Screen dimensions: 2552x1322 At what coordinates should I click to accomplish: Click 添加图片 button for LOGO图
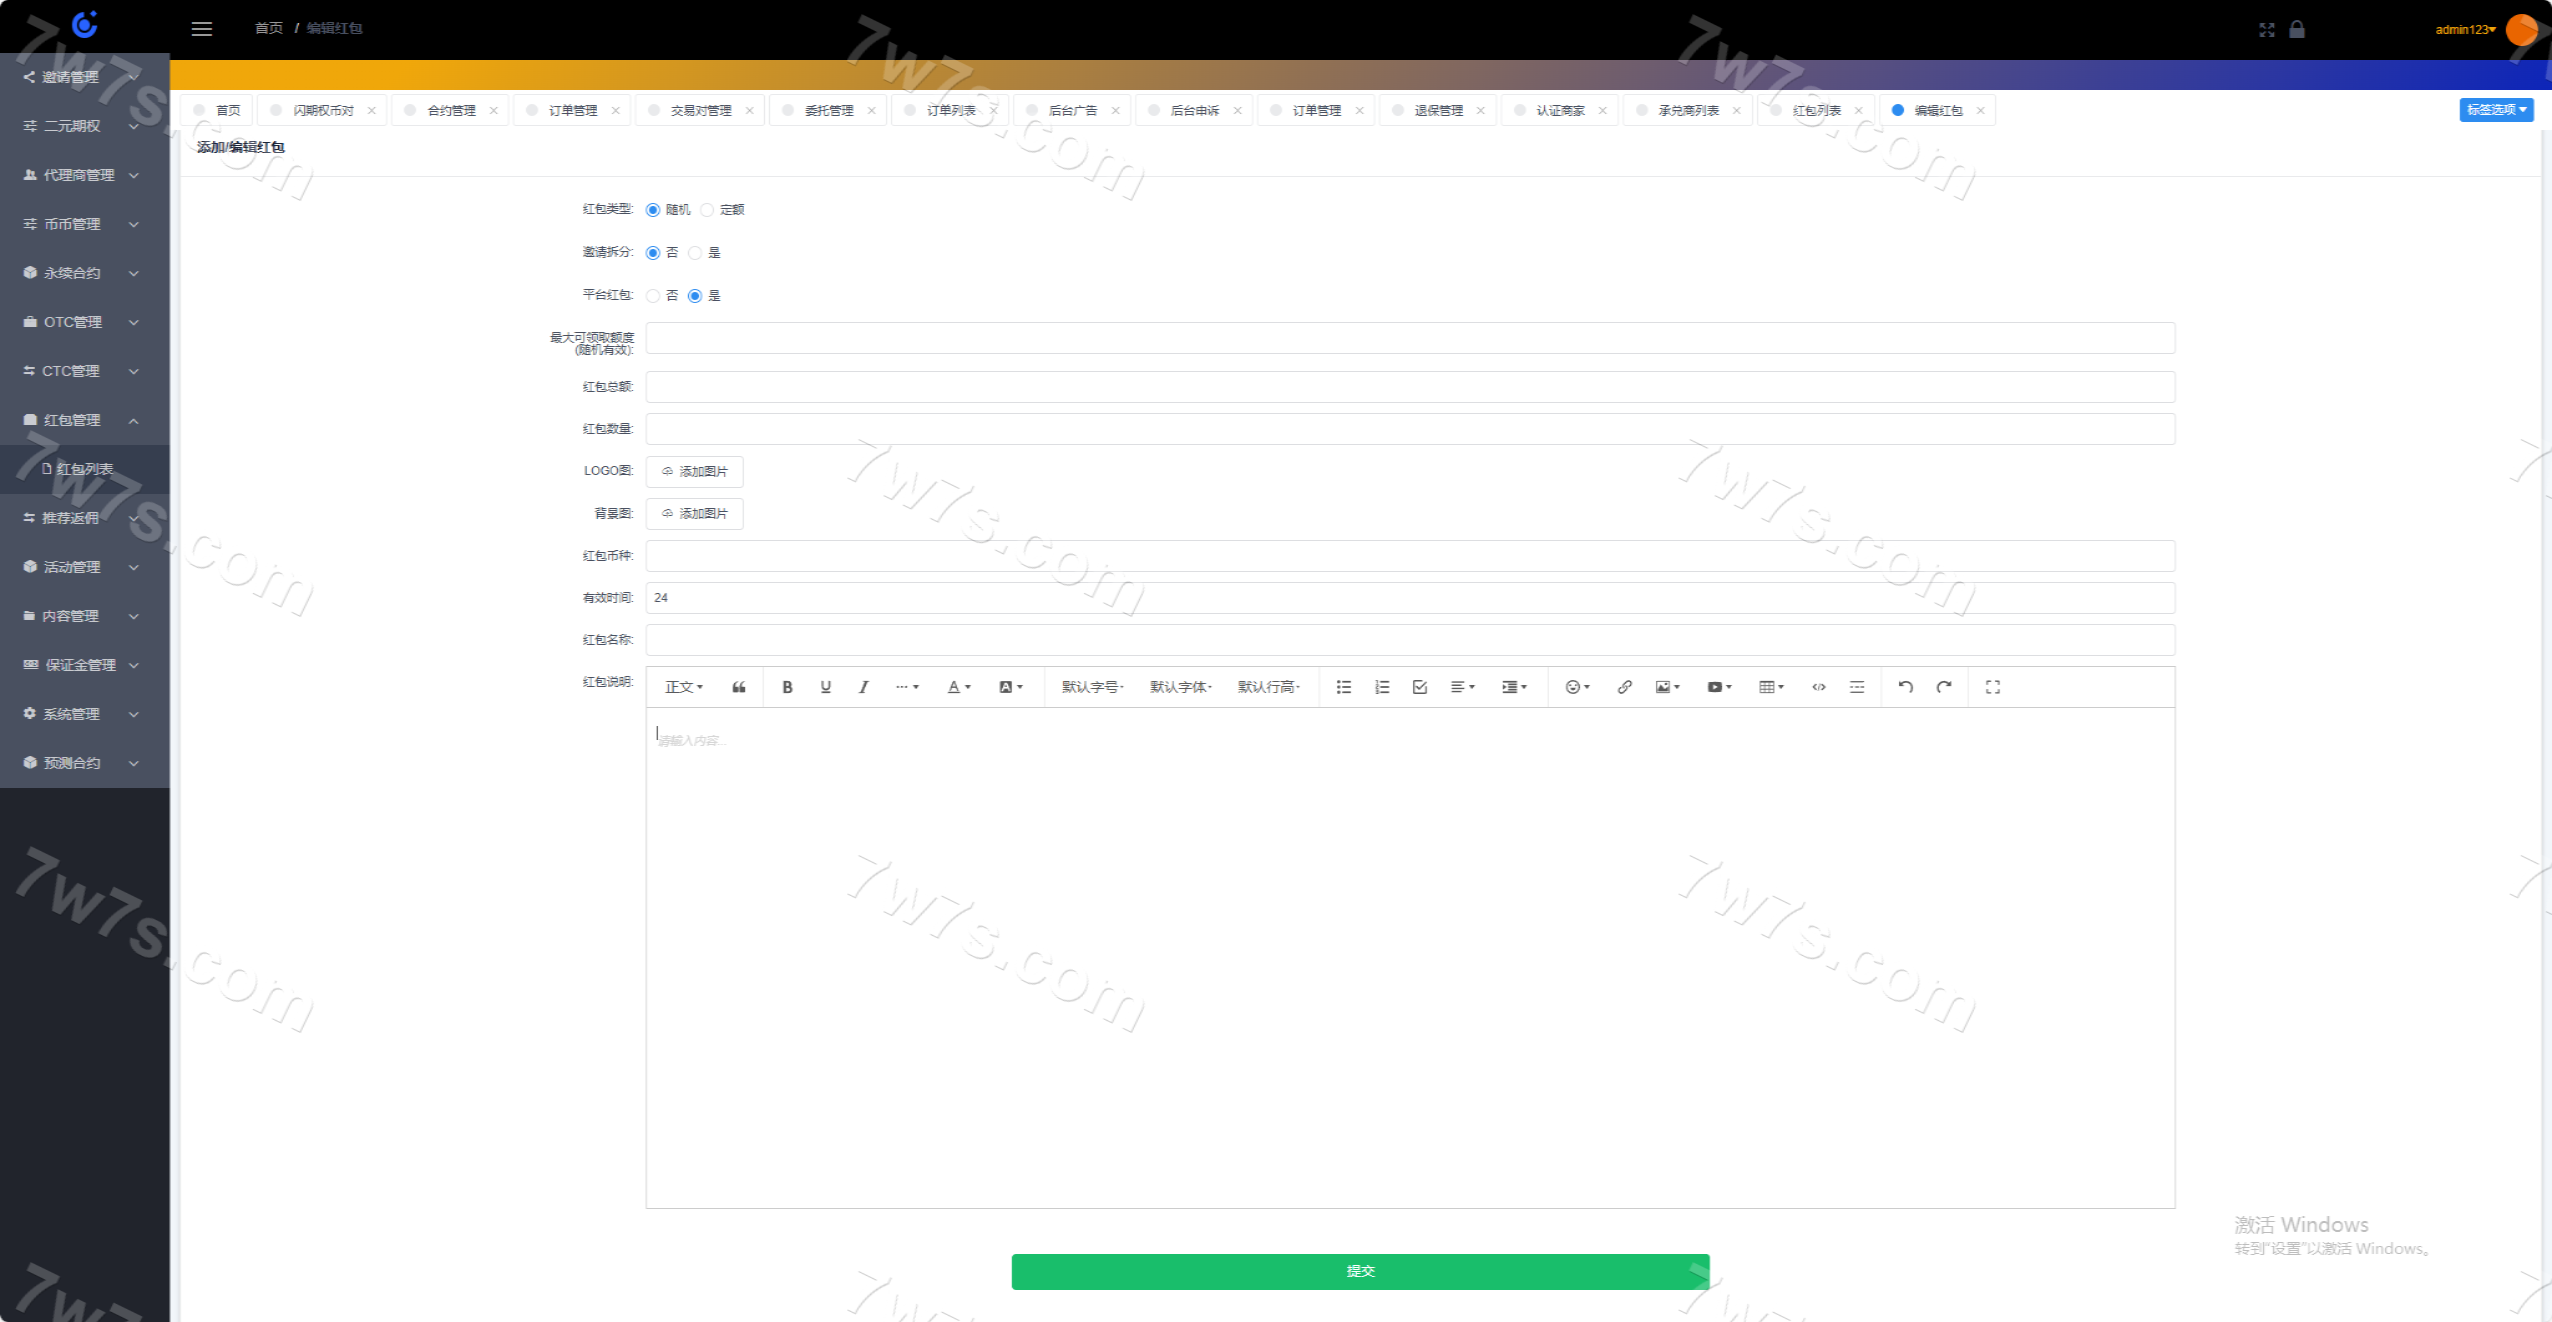(x=694, y=472)
